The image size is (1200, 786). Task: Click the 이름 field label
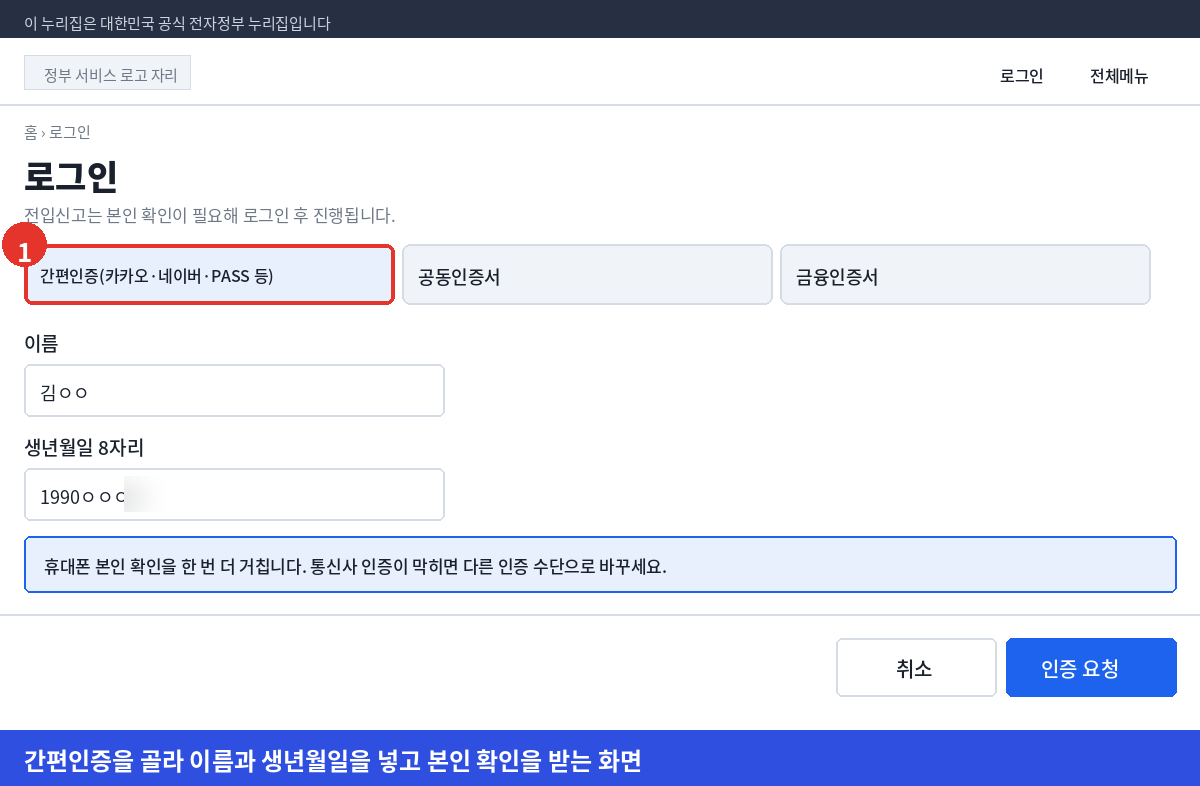point(41,344)
